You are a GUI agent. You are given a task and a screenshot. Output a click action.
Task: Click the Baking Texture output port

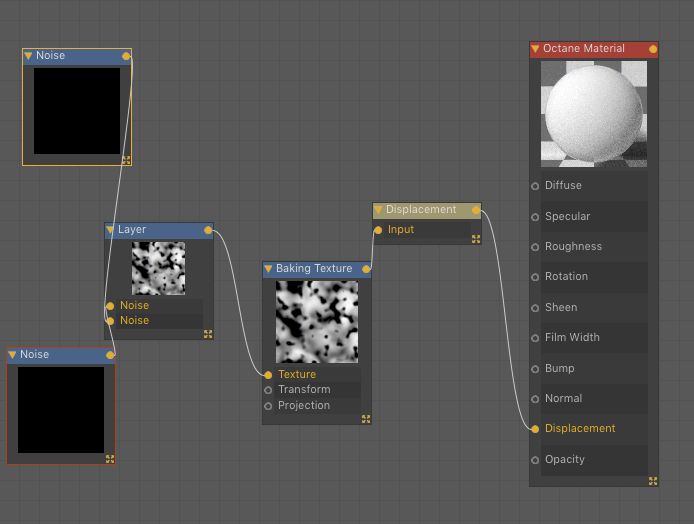point(366,269)
